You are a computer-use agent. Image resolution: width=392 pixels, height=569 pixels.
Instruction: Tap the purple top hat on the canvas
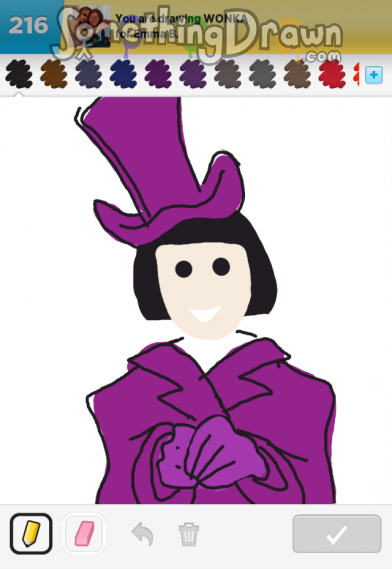click(x=160, y=171)
